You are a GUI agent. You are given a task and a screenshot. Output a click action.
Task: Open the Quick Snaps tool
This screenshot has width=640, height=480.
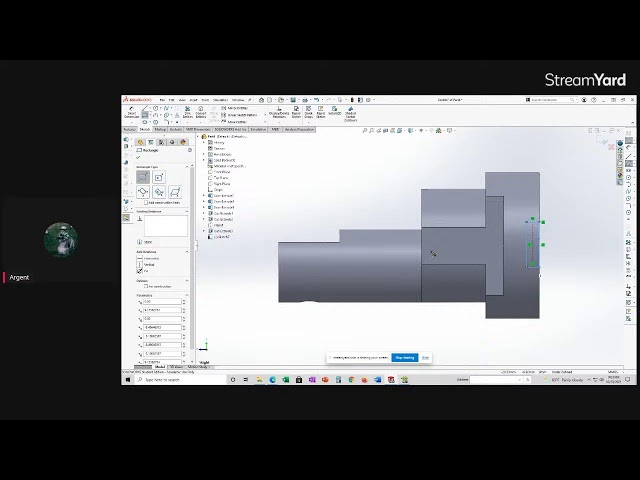coord(309,112)
